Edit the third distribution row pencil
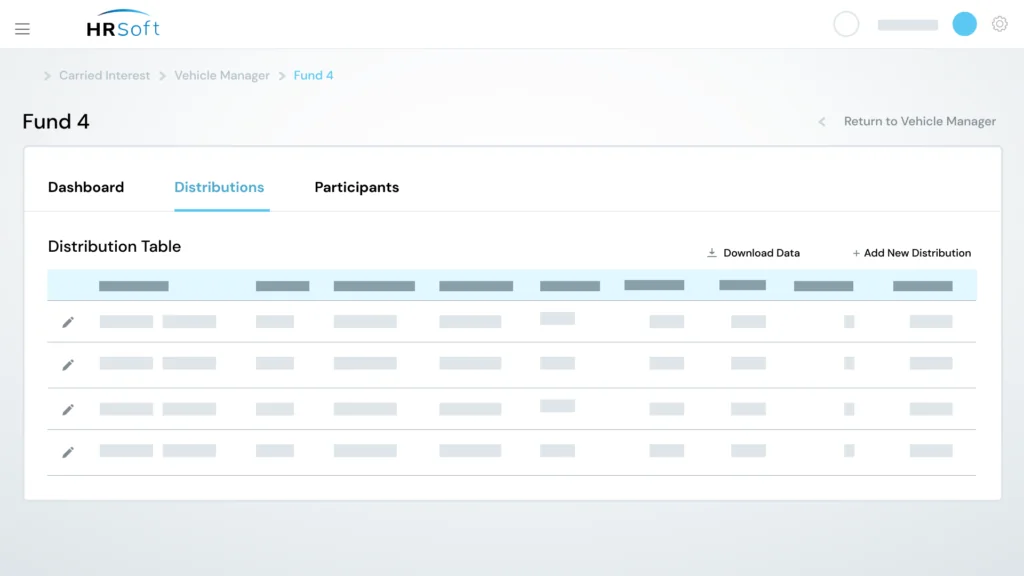This screenshot has width=1024, height=576. point(68,409)
